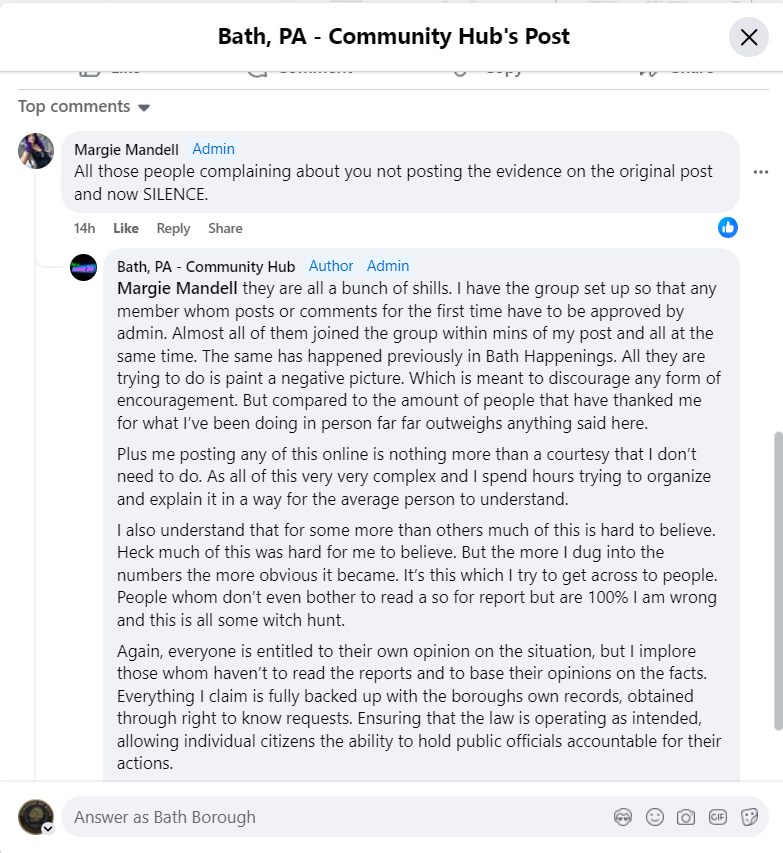Screen dimensions: 783x853
Task: Share Margie Mandell's comment
Action: 225,228
